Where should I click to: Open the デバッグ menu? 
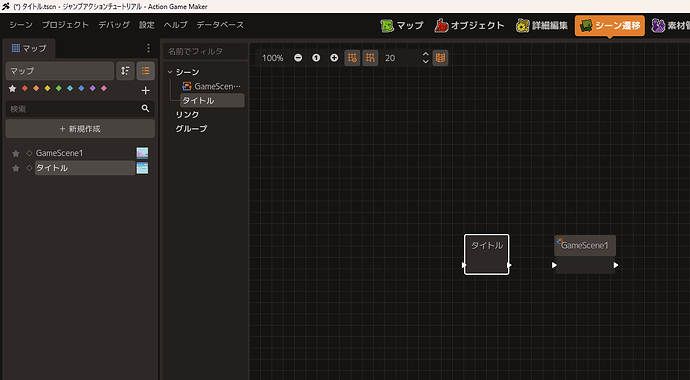[x=114, y=25]
